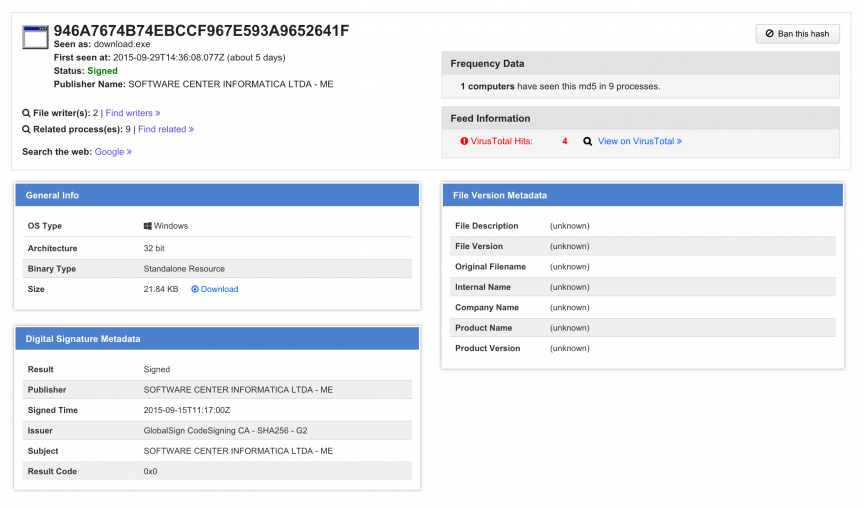This screenshot has width=864, height=508.
Task: Click the magnifier icon beside Related process(es)
Action: (x=26, y=129)
